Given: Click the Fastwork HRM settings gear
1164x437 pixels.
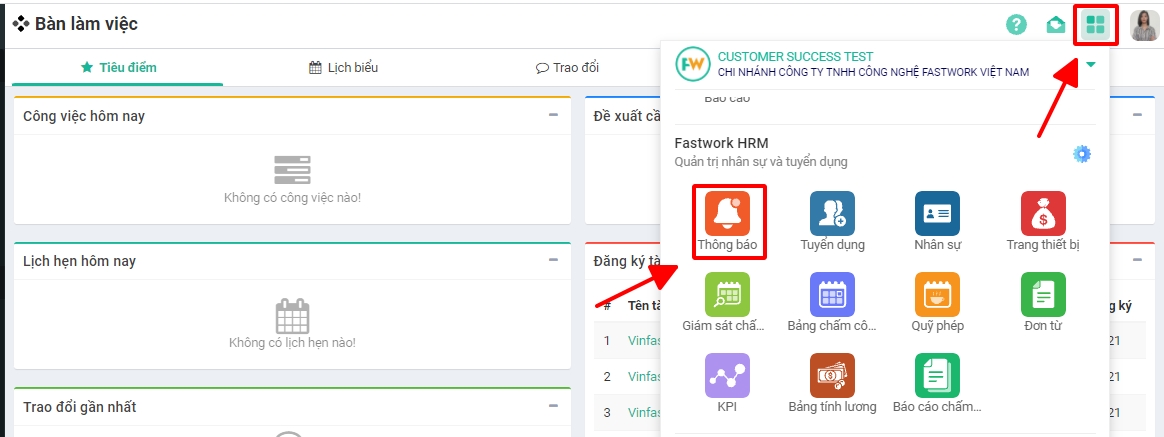Looking at the screenshot, I should pyautogui.click(x=1081, y=154).
